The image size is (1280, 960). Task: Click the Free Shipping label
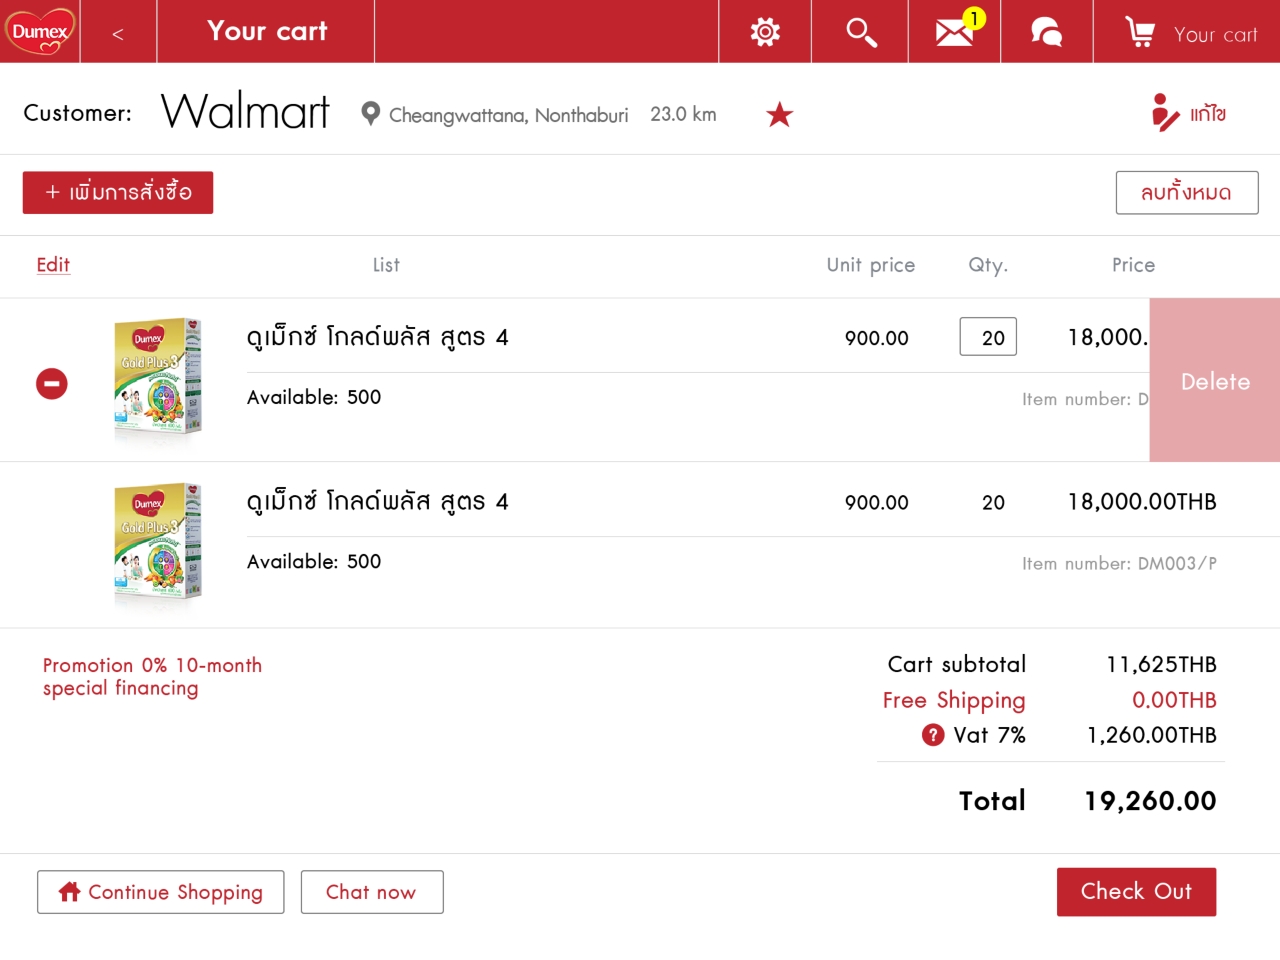(x=954, y=700)
